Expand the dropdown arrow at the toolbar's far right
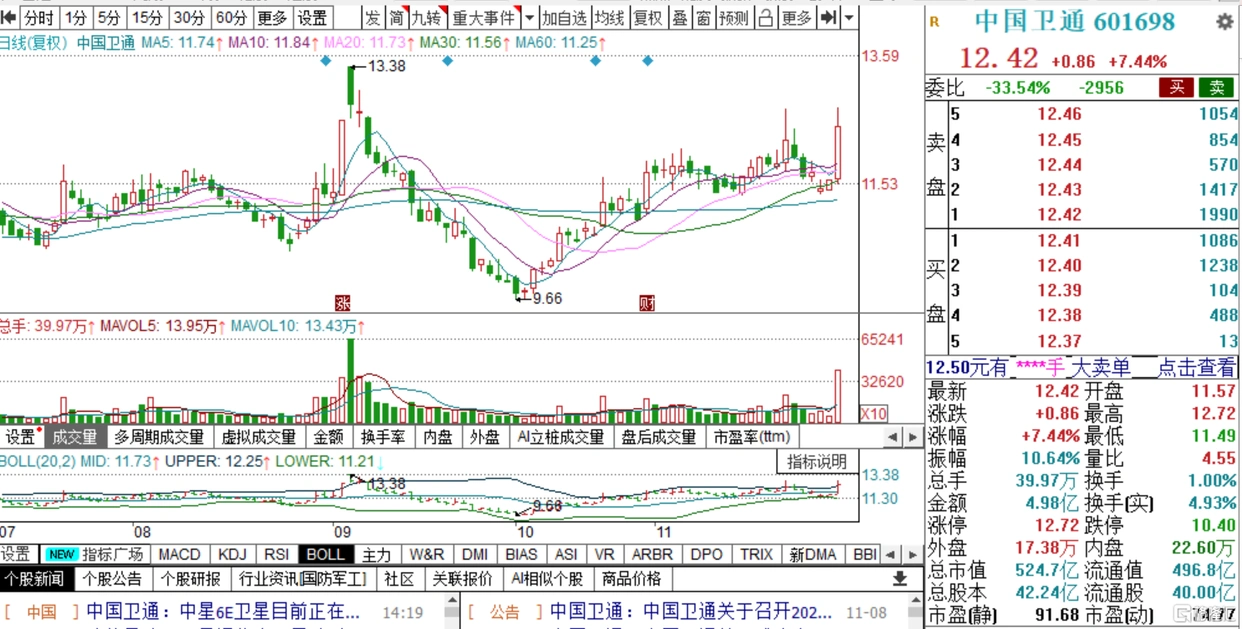Screen dimensions: 1242x629 tap(849, 18)
